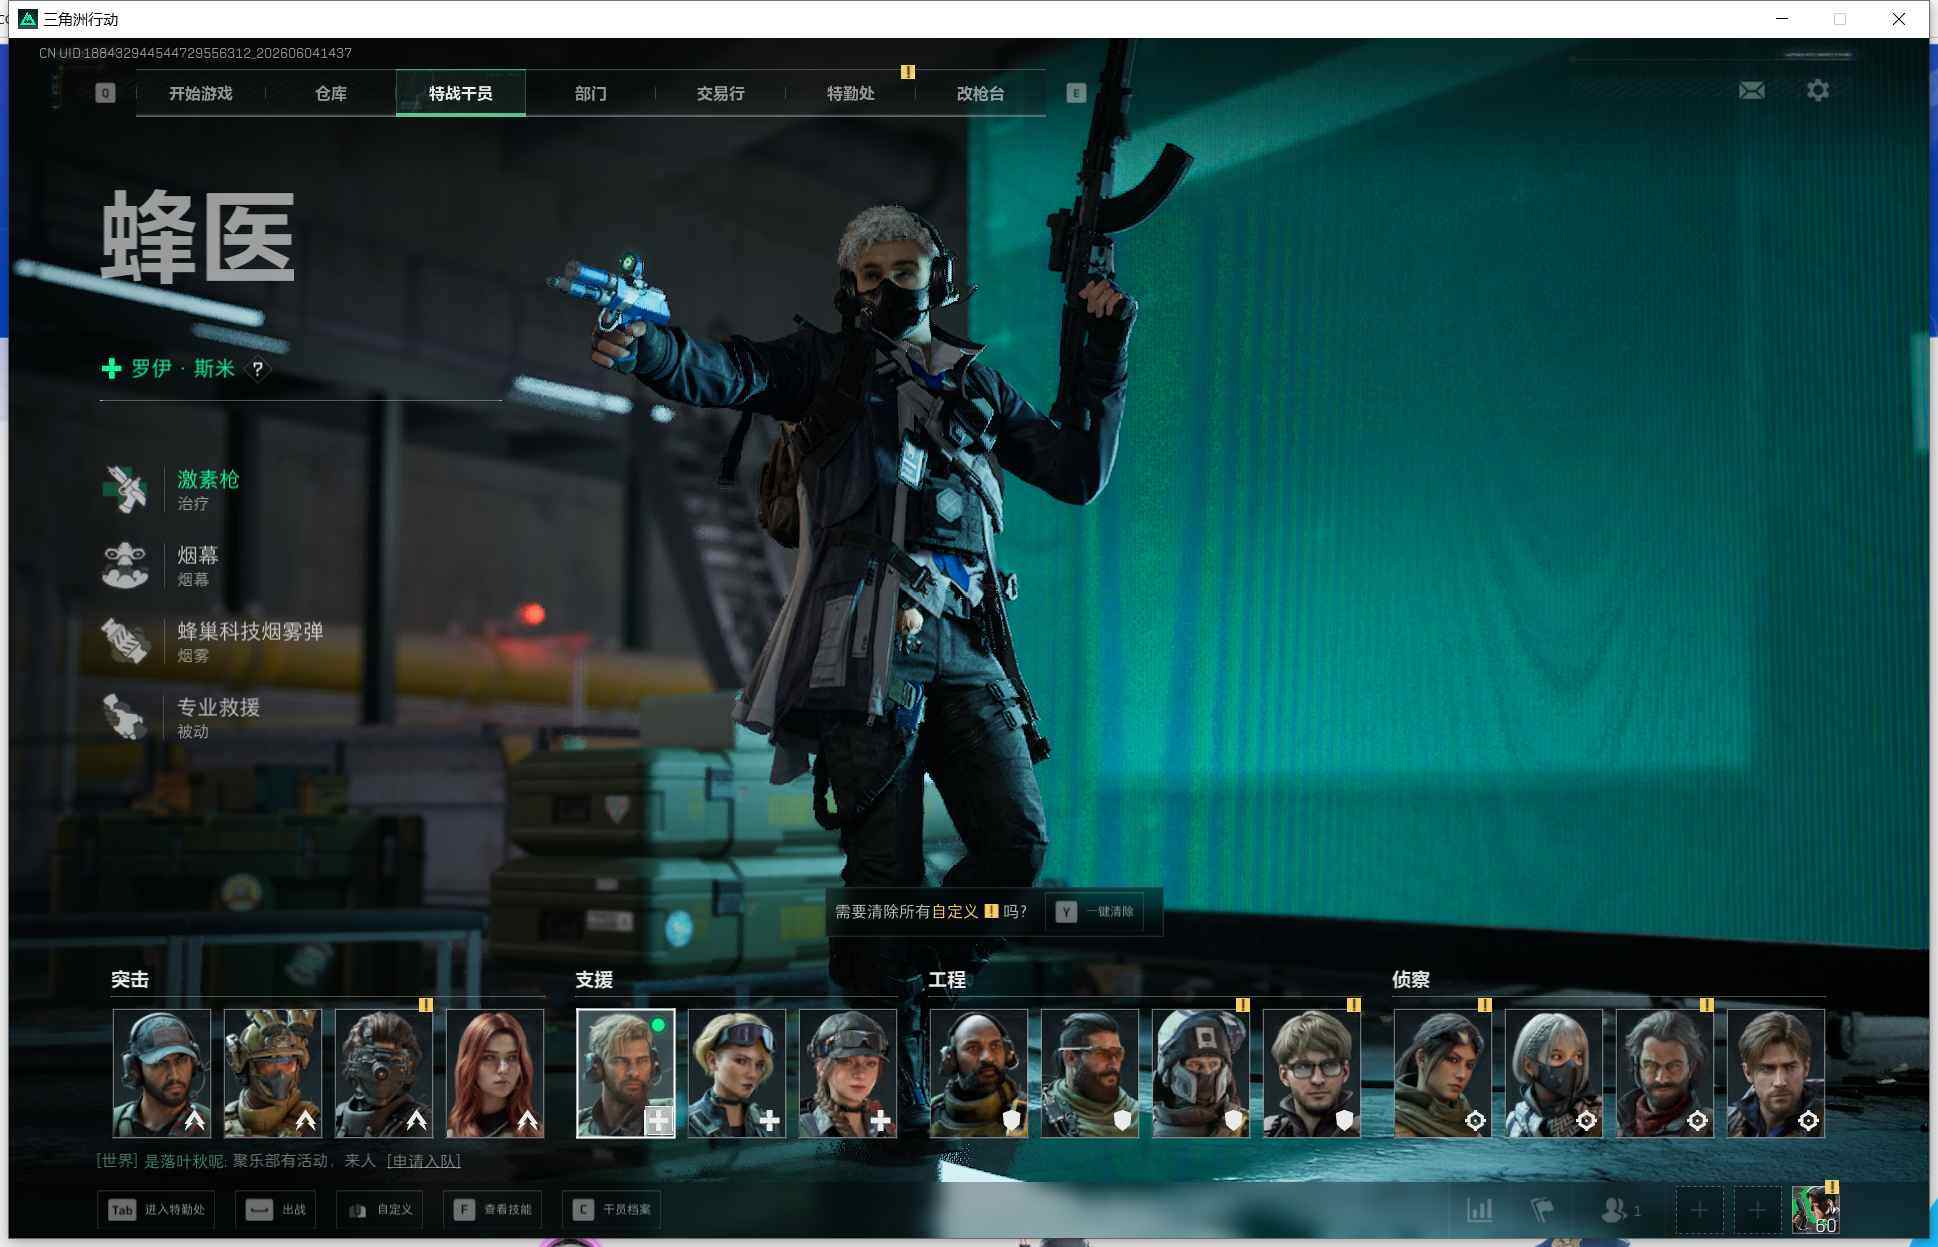Switch to the 仓库 tab

coord(331,93)
